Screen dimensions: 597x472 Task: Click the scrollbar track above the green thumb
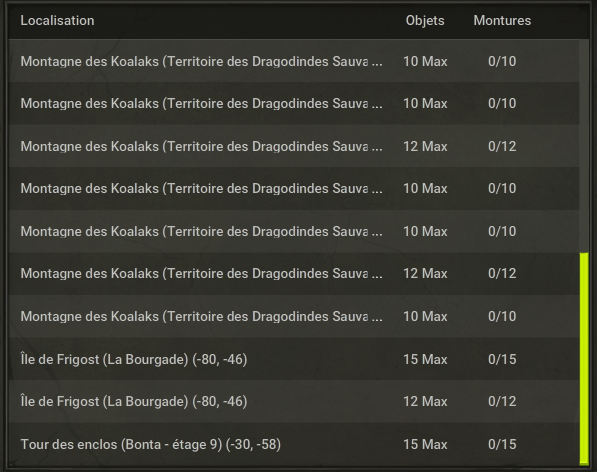coord(584,146)
